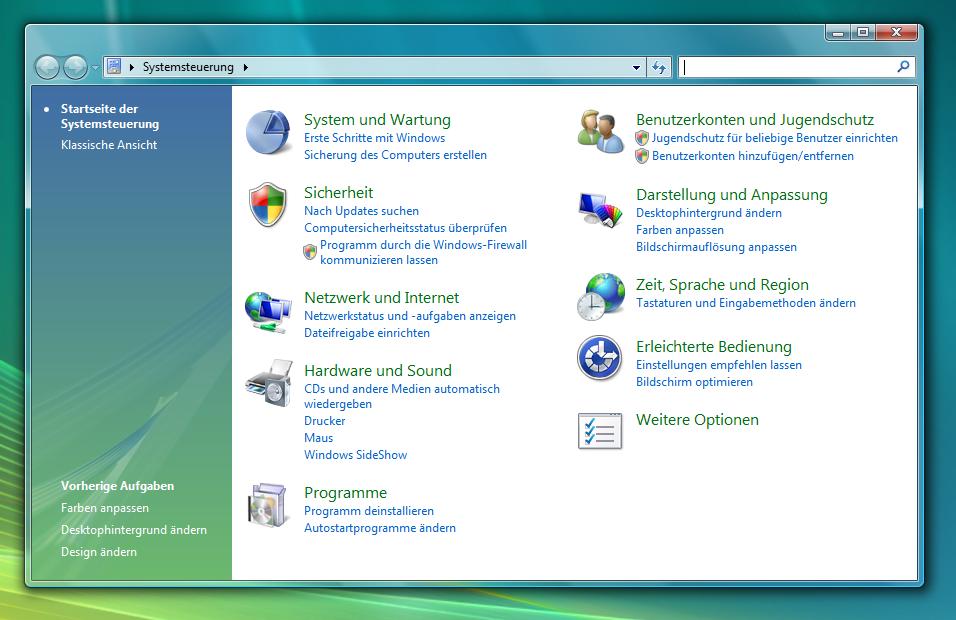Open the Netzwerk und Internet globe icon
The height and width of the screenshot is (620, 956).
tap(268, 312)
